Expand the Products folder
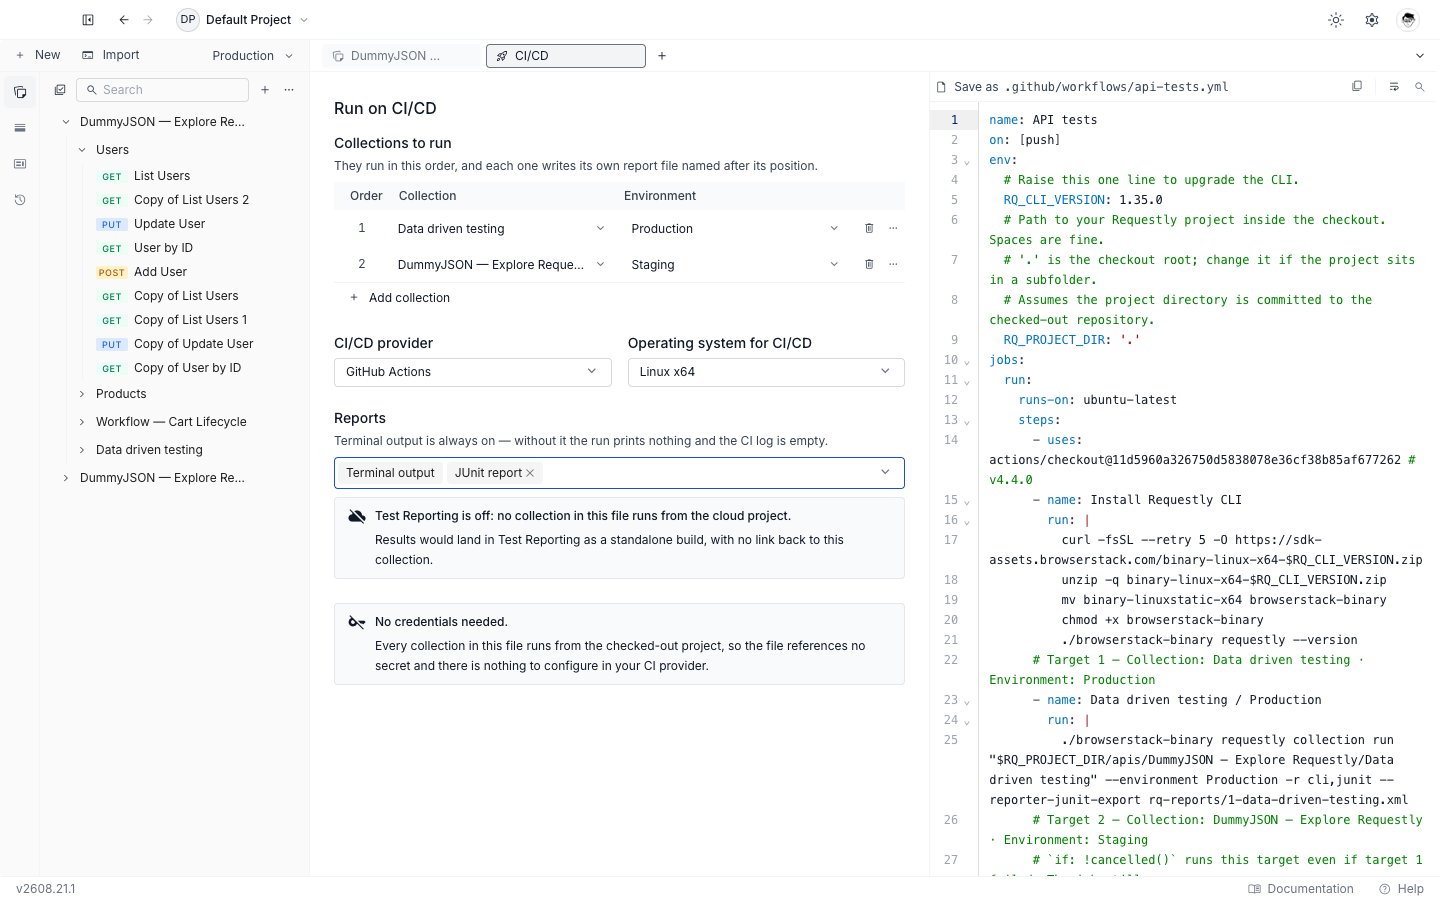Image resolution: width=1440 pixels, height=900 pixels. click(82, 394)
